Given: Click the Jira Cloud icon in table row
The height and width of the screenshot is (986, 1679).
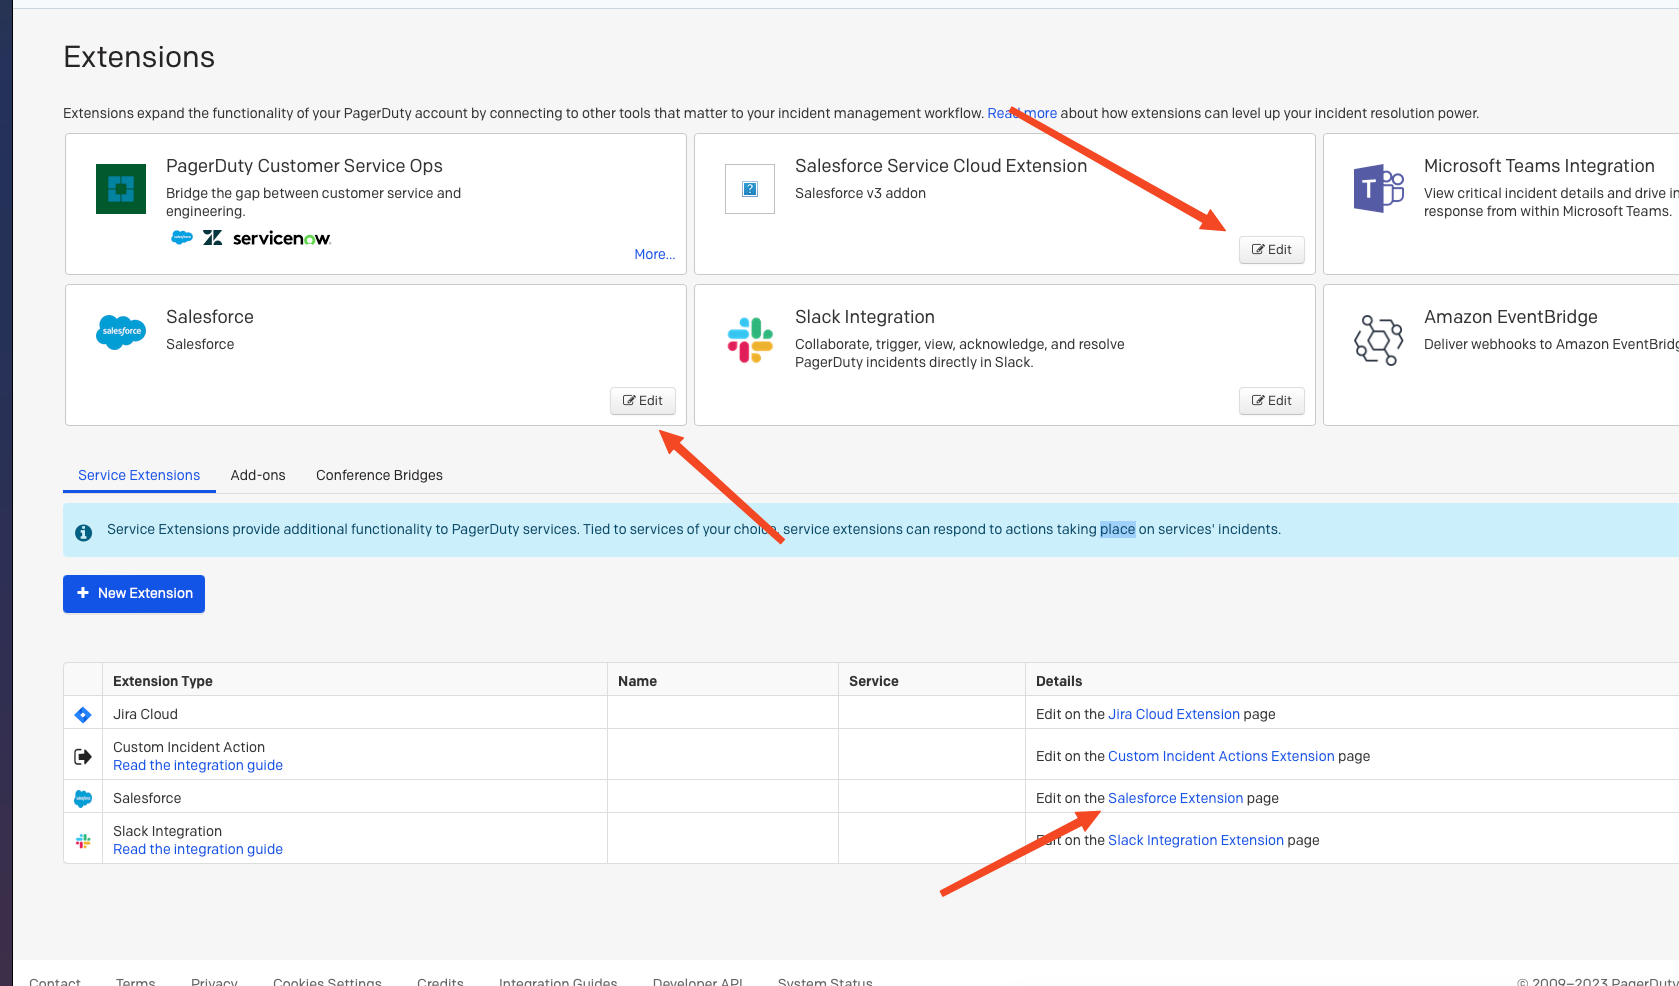Looking at the screenshot, I should pos(83,714).
